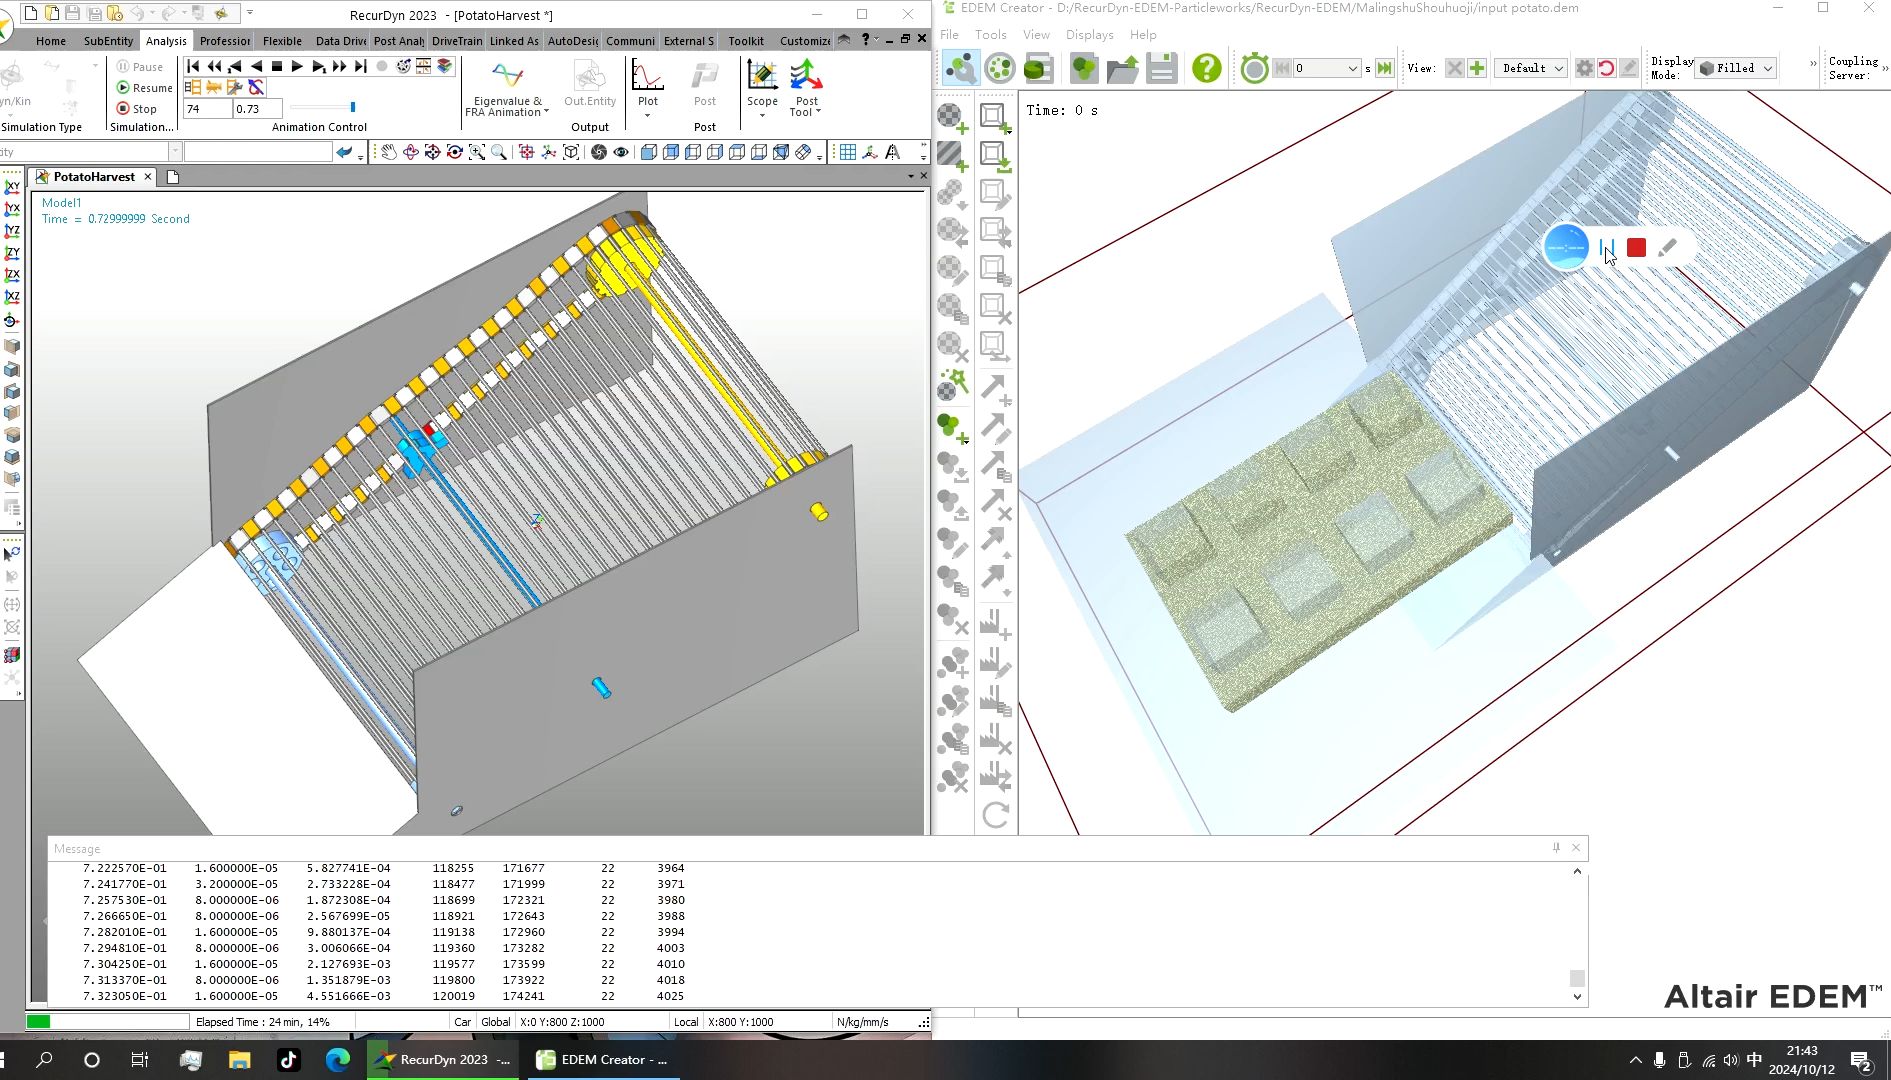Click the EDEM refresh circular arrow icon
Image resolution: width=1891 pixels, height=1080 pixels.
pyautogui.click(x=995, y=815)
